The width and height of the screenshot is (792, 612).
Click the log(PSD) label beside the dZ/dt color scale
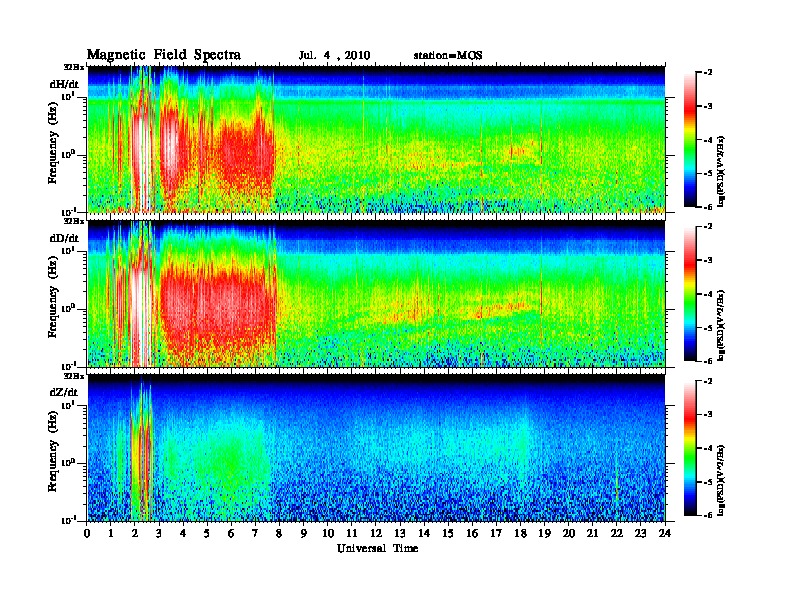tap(721, 480)
